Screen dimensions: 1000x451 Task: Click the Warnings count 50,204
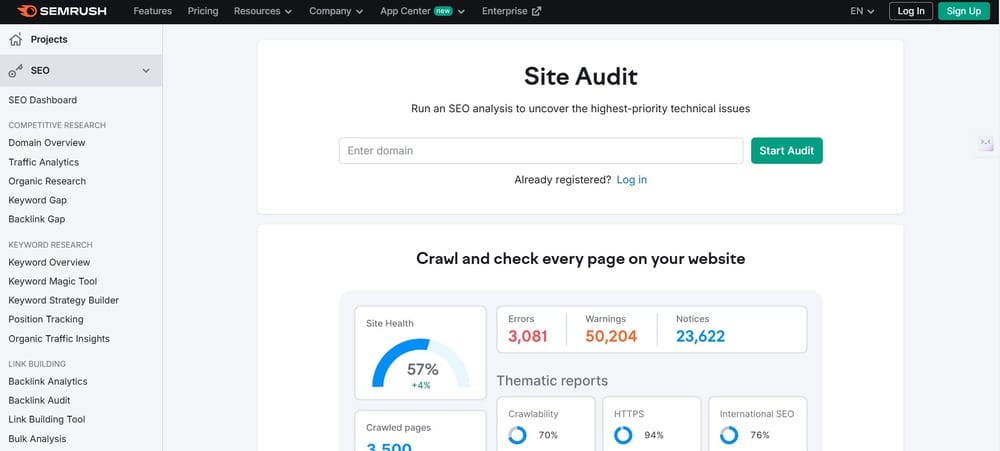(611, 336)
